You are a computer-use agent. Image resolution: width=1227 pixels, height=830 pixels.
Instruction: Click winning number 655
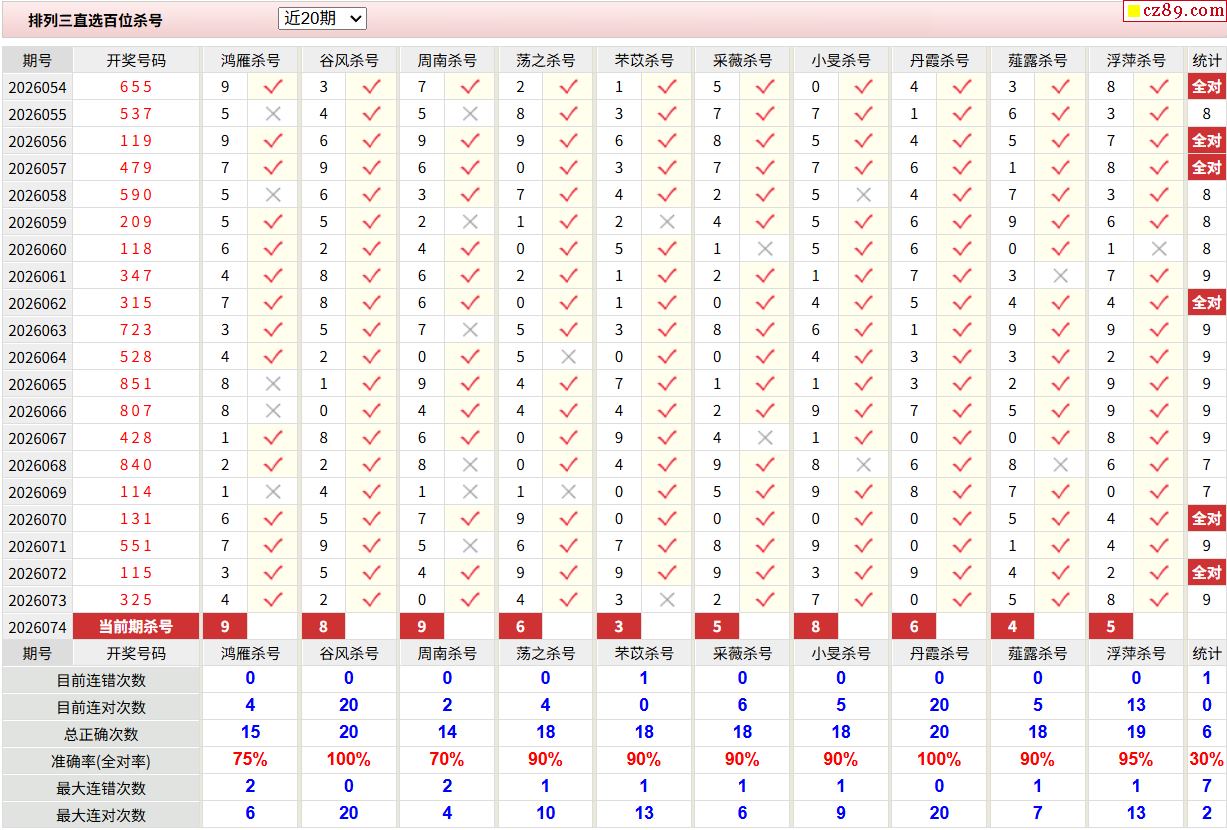click(136, 87)
